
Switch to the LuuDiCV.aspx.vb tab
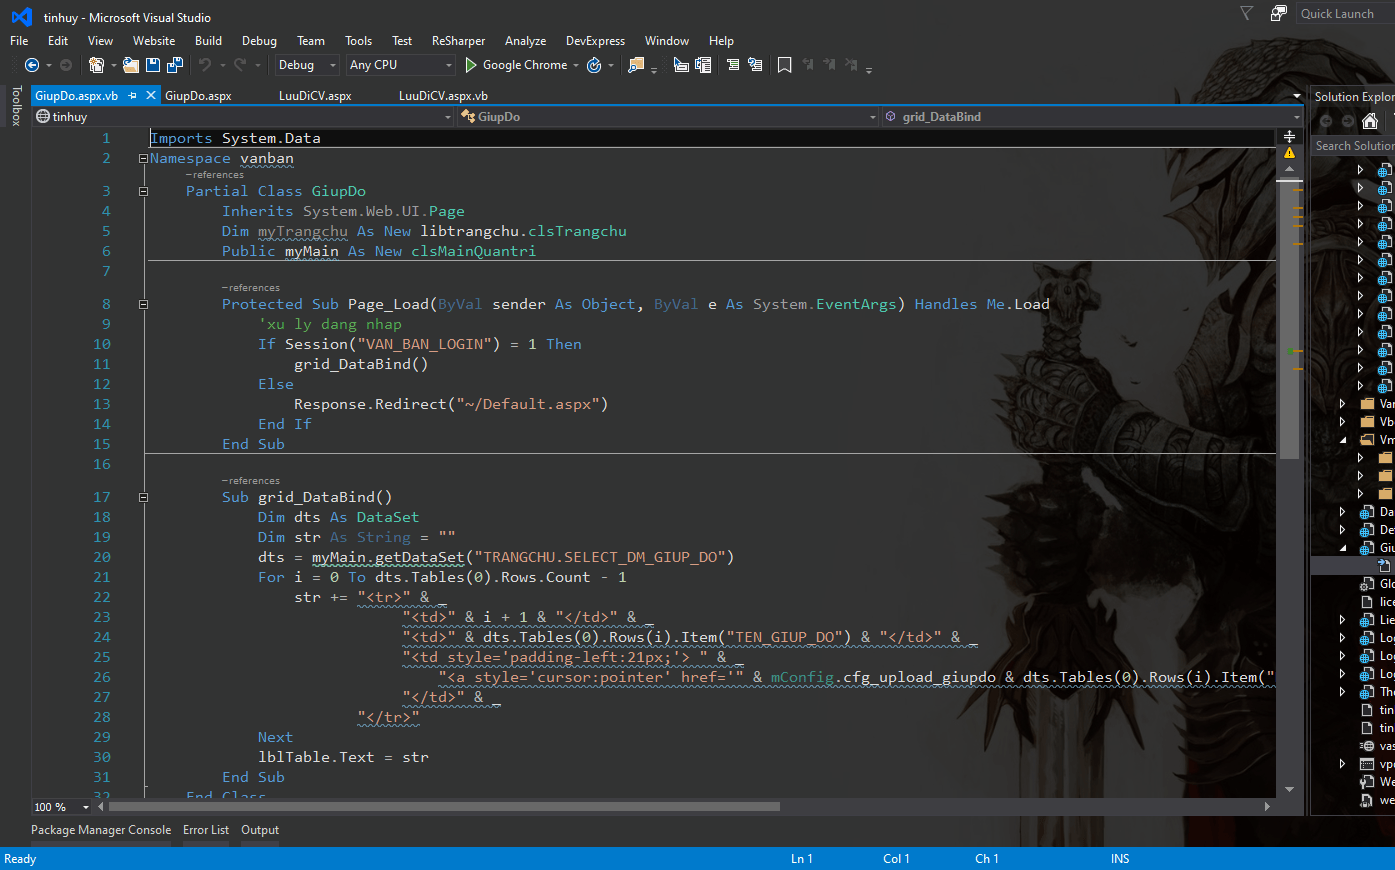[x=443, y=96]
